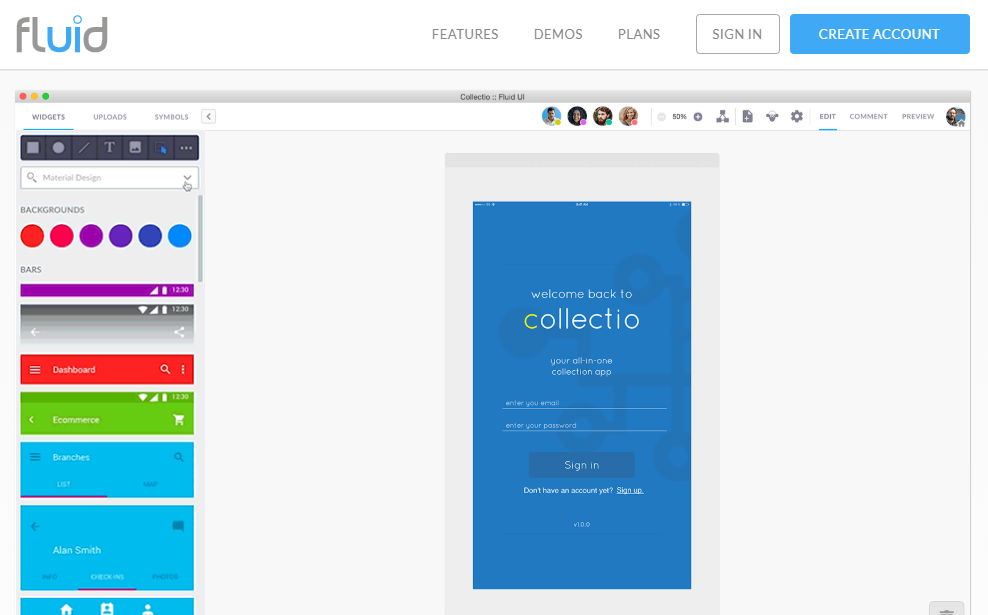Select the green Ecommerce bar widget
Screen dimensions: 988x615
107,413
